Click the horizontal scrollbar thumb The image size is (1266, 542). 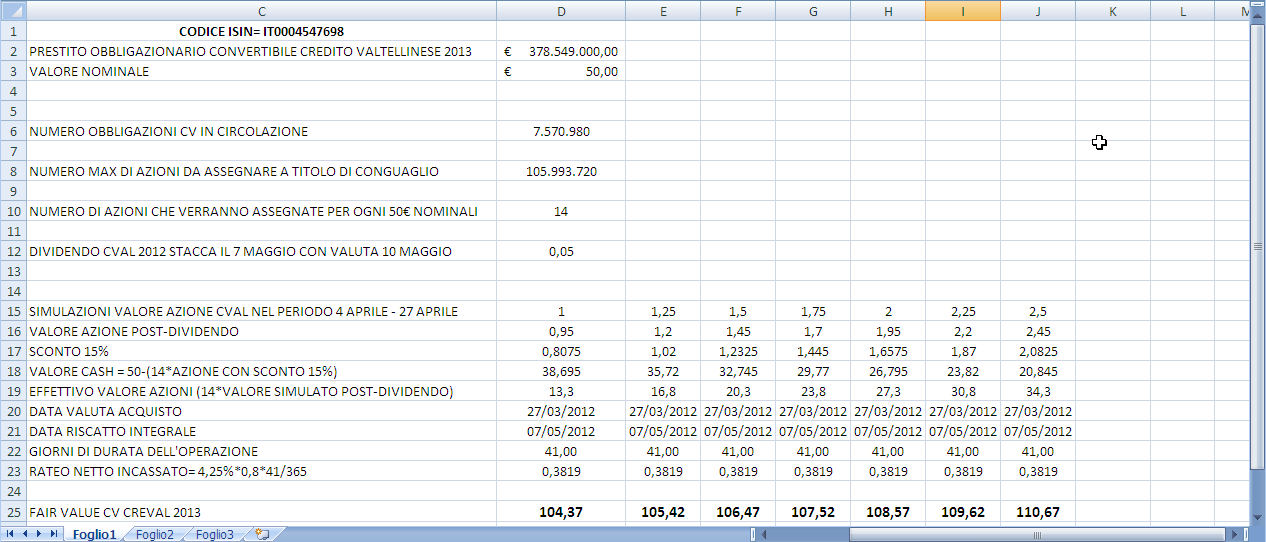point(1035,535)
